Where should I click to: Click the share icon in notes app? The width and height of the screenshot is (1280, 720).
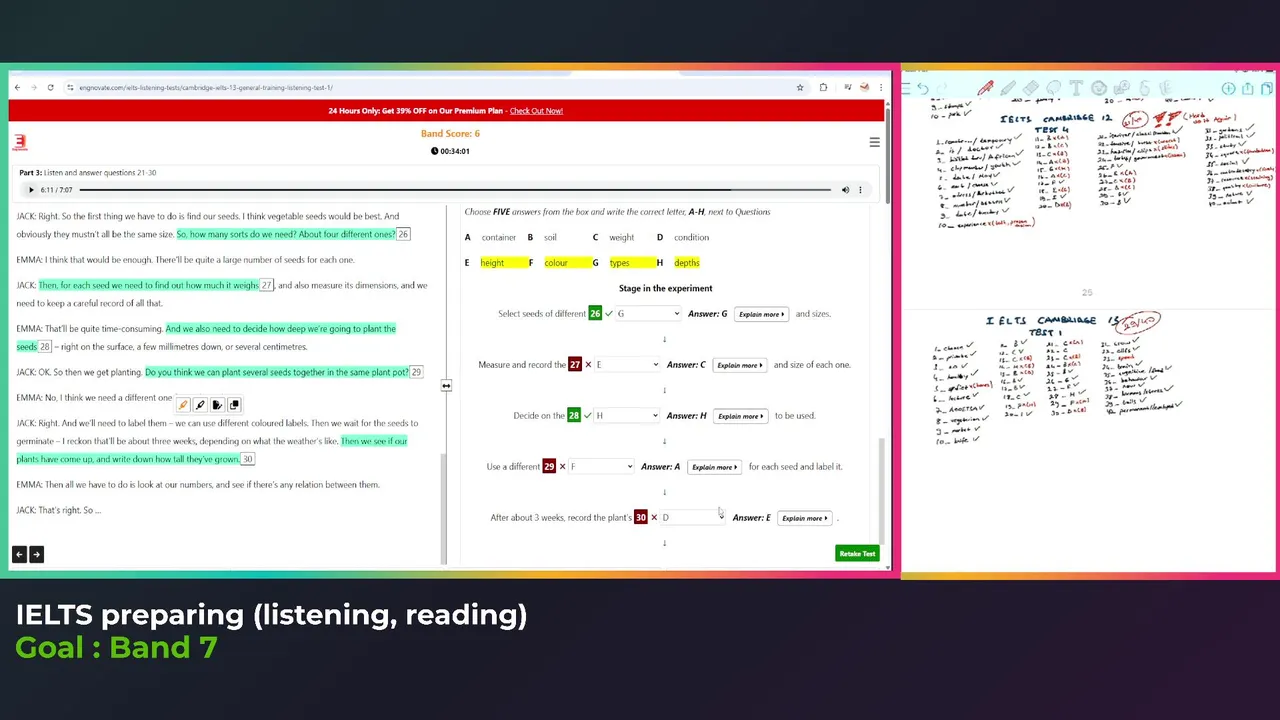[1248, 89]
